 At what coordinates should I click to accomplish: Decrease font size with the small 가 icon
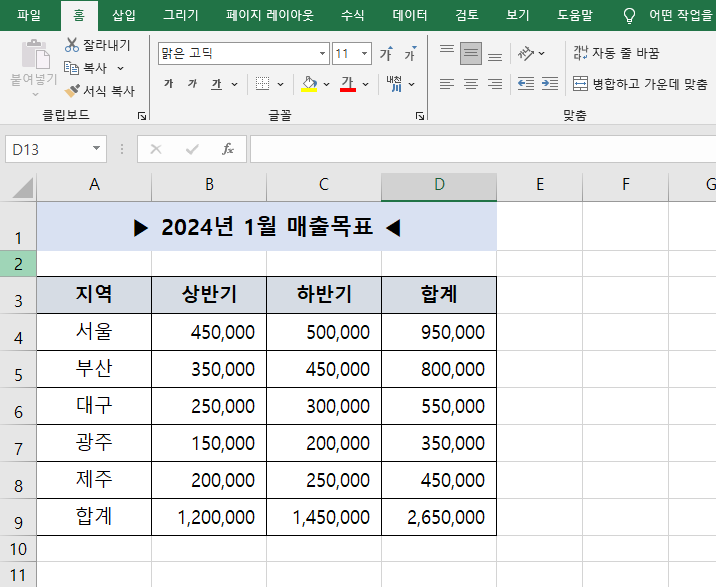(x=410, y=54)
